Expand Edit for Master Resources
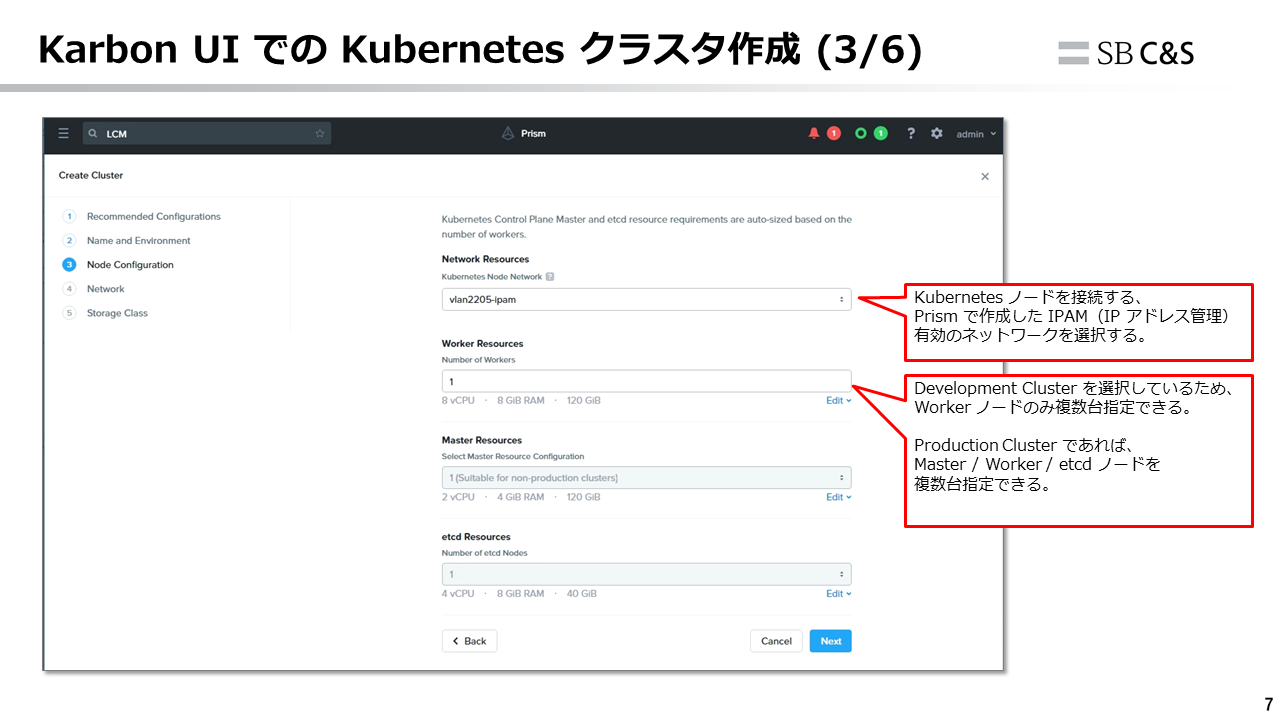This screenshot has height=720, width=1280. [838, 497]
